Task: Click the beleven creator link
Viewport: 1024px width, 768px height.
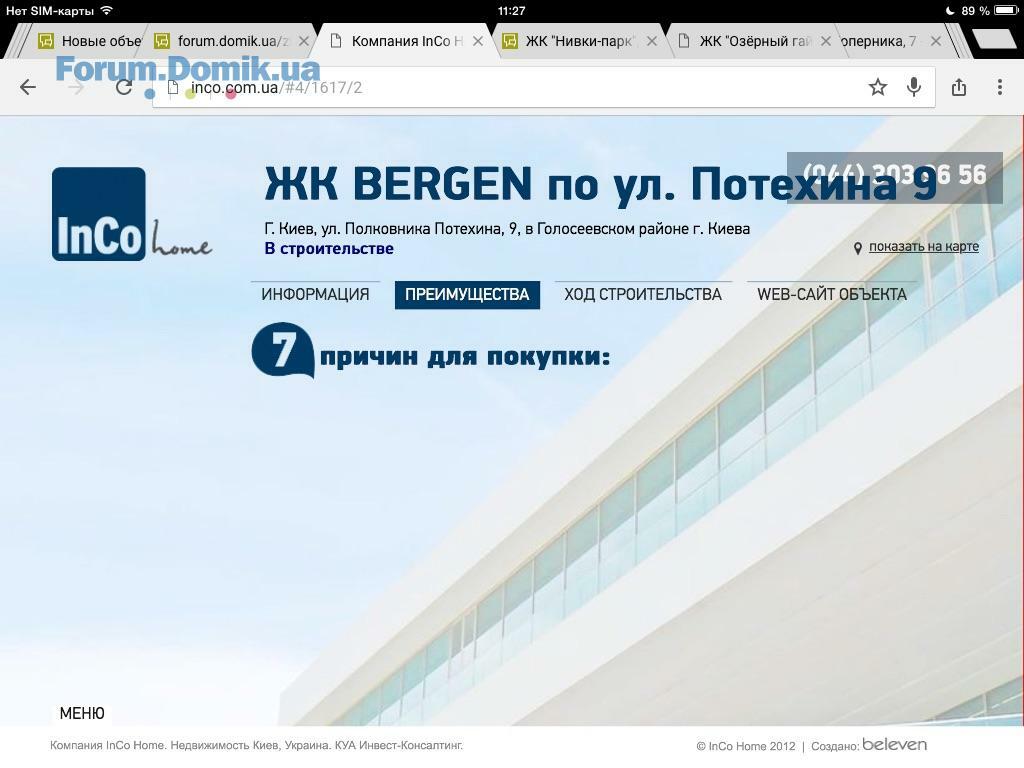Action: [x=894, y=744]
